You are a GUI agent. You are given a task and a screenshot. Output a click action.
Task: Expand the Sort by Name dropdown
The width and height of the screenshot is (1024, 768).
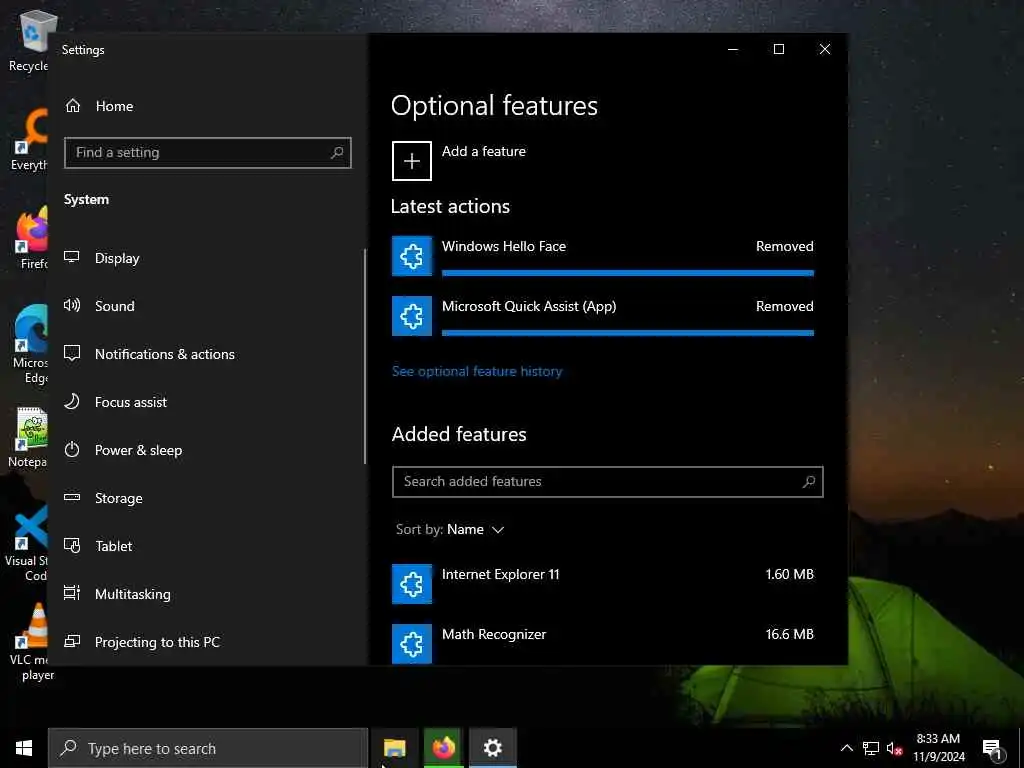[449, 530]
